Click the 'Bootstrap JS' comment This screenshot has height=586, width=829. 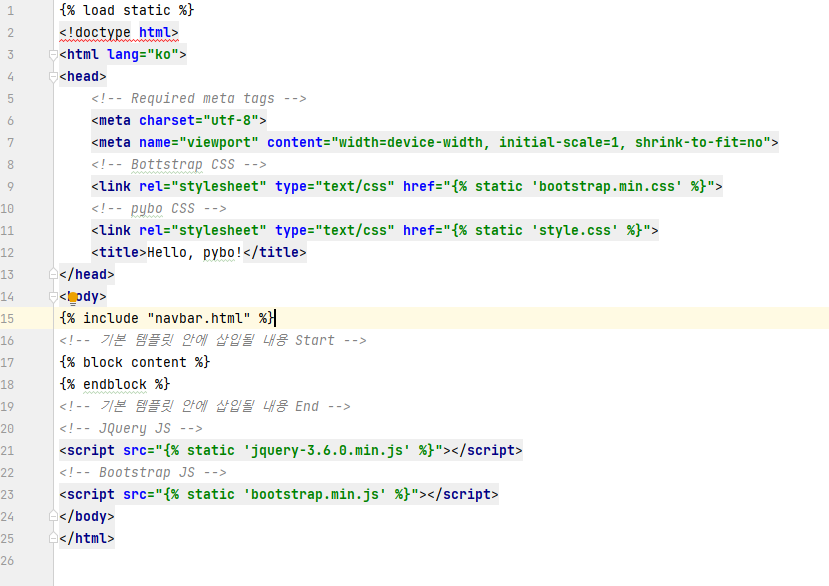(143, 473)
